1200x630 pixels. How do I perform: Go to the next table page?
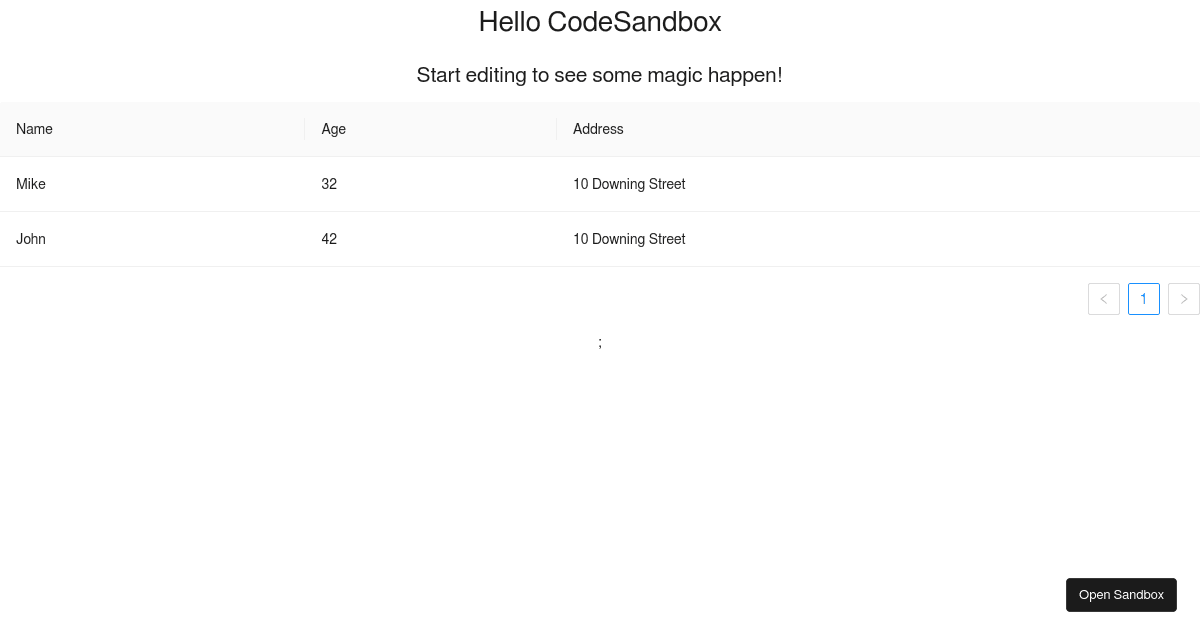pos(1184,299)
